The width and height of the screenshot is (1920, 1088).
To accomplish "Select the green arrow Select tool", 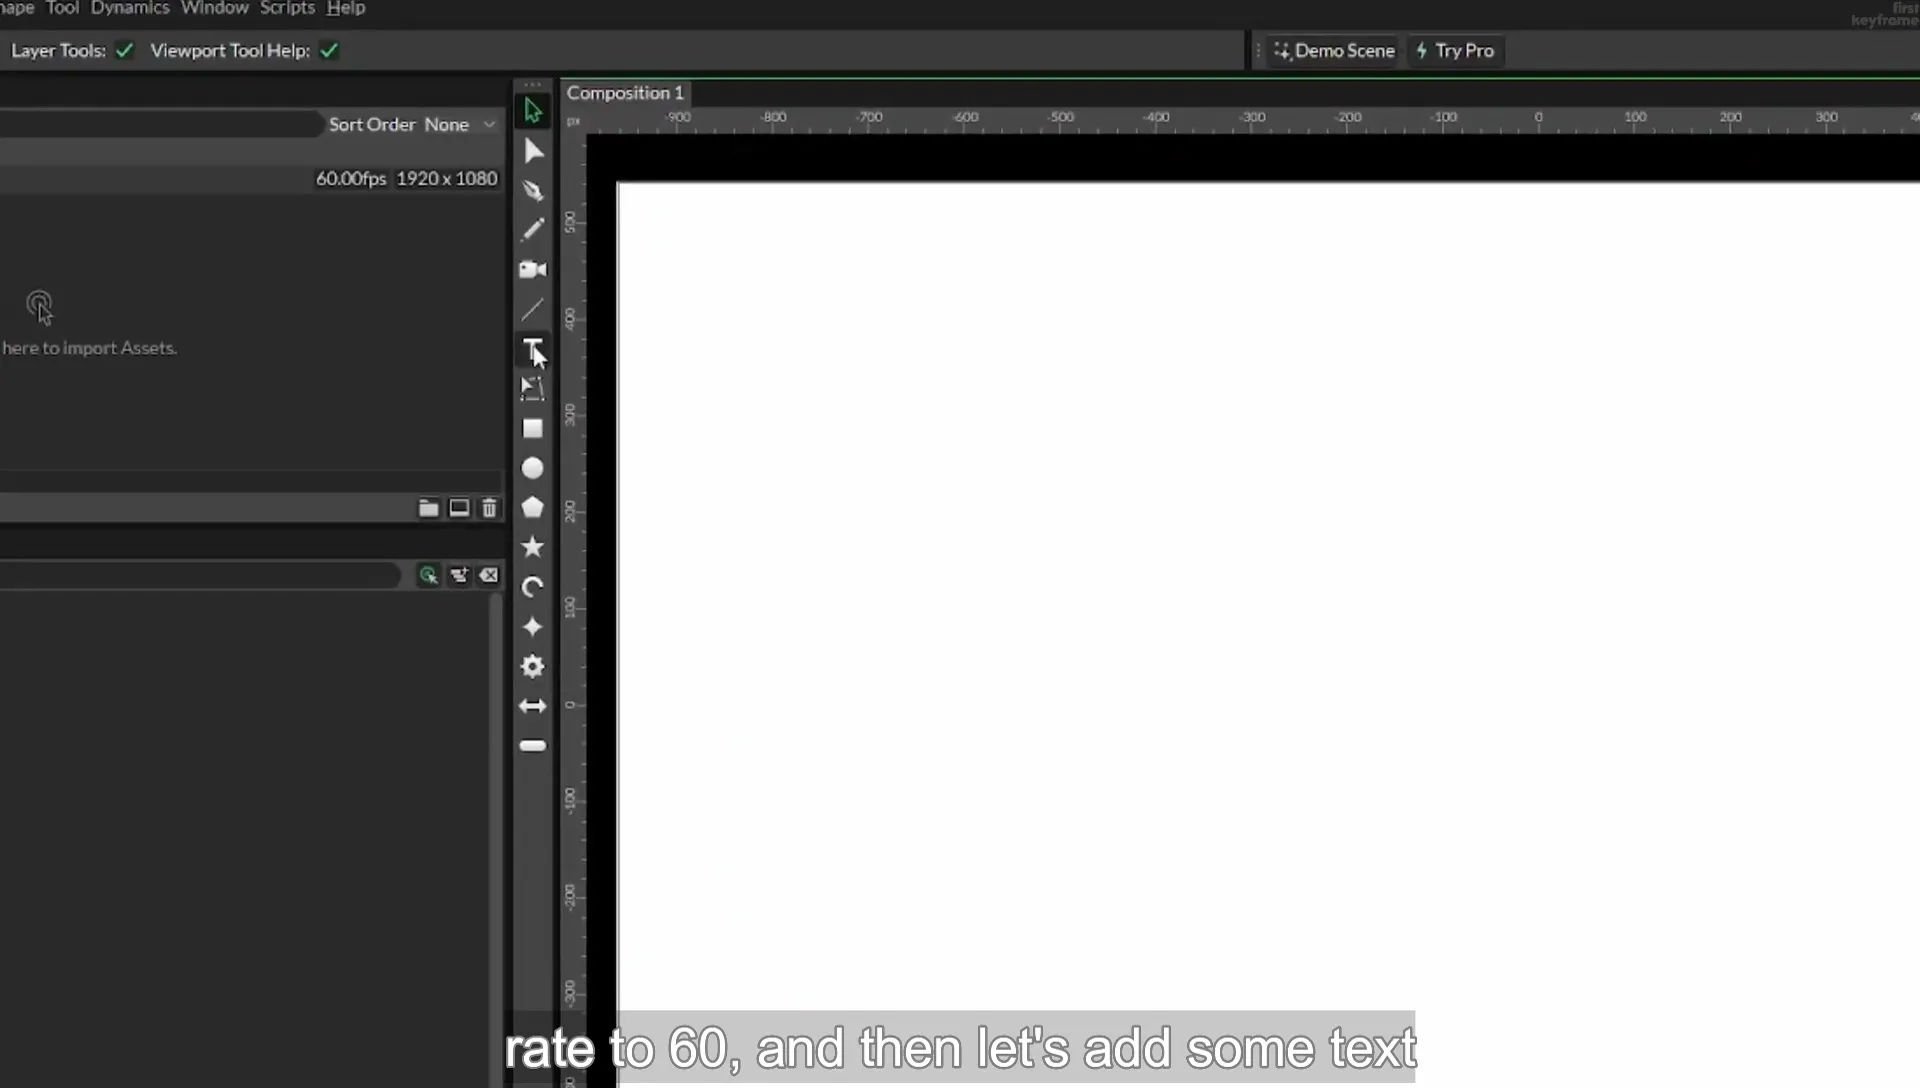I will (x=533, y=111).
